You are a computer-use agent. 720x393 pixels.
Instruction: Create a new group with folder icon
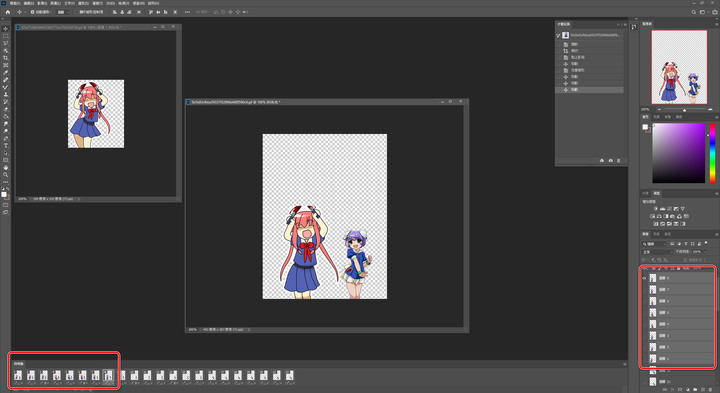click(695, 389)
